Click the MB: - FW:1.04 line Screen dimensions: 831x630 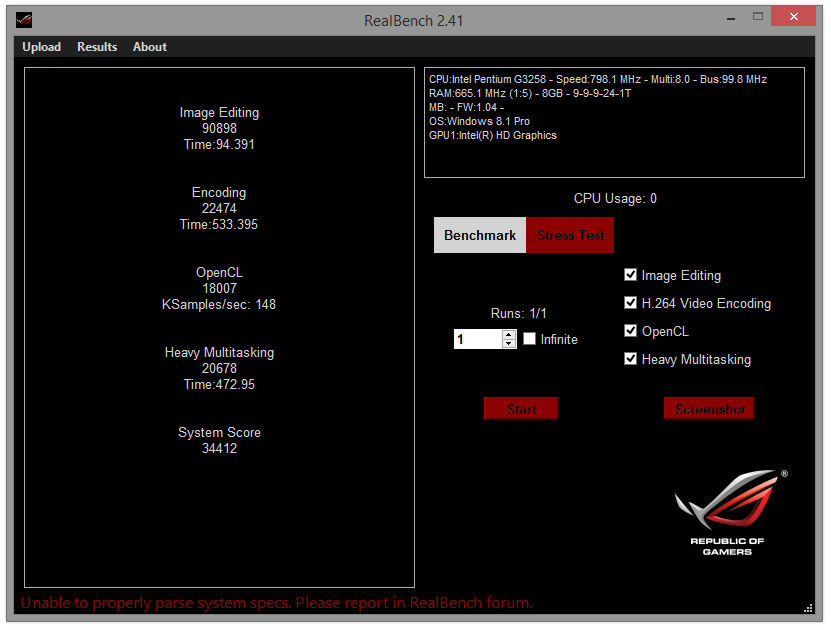(x=466, y=107)
